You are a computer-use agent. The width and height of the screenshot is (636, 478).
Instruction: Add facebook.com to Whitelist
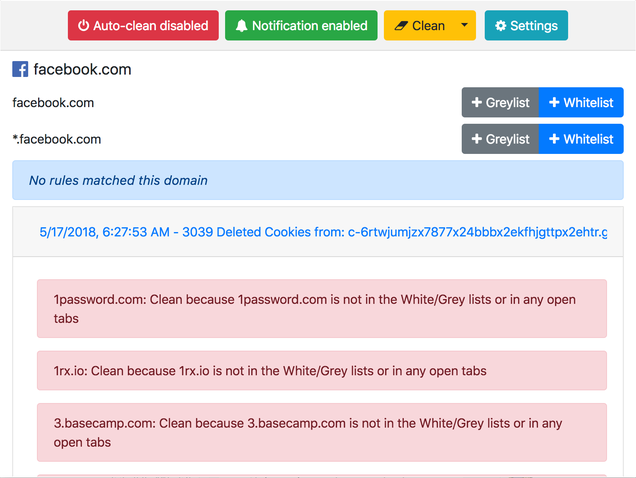coord(581,102)
